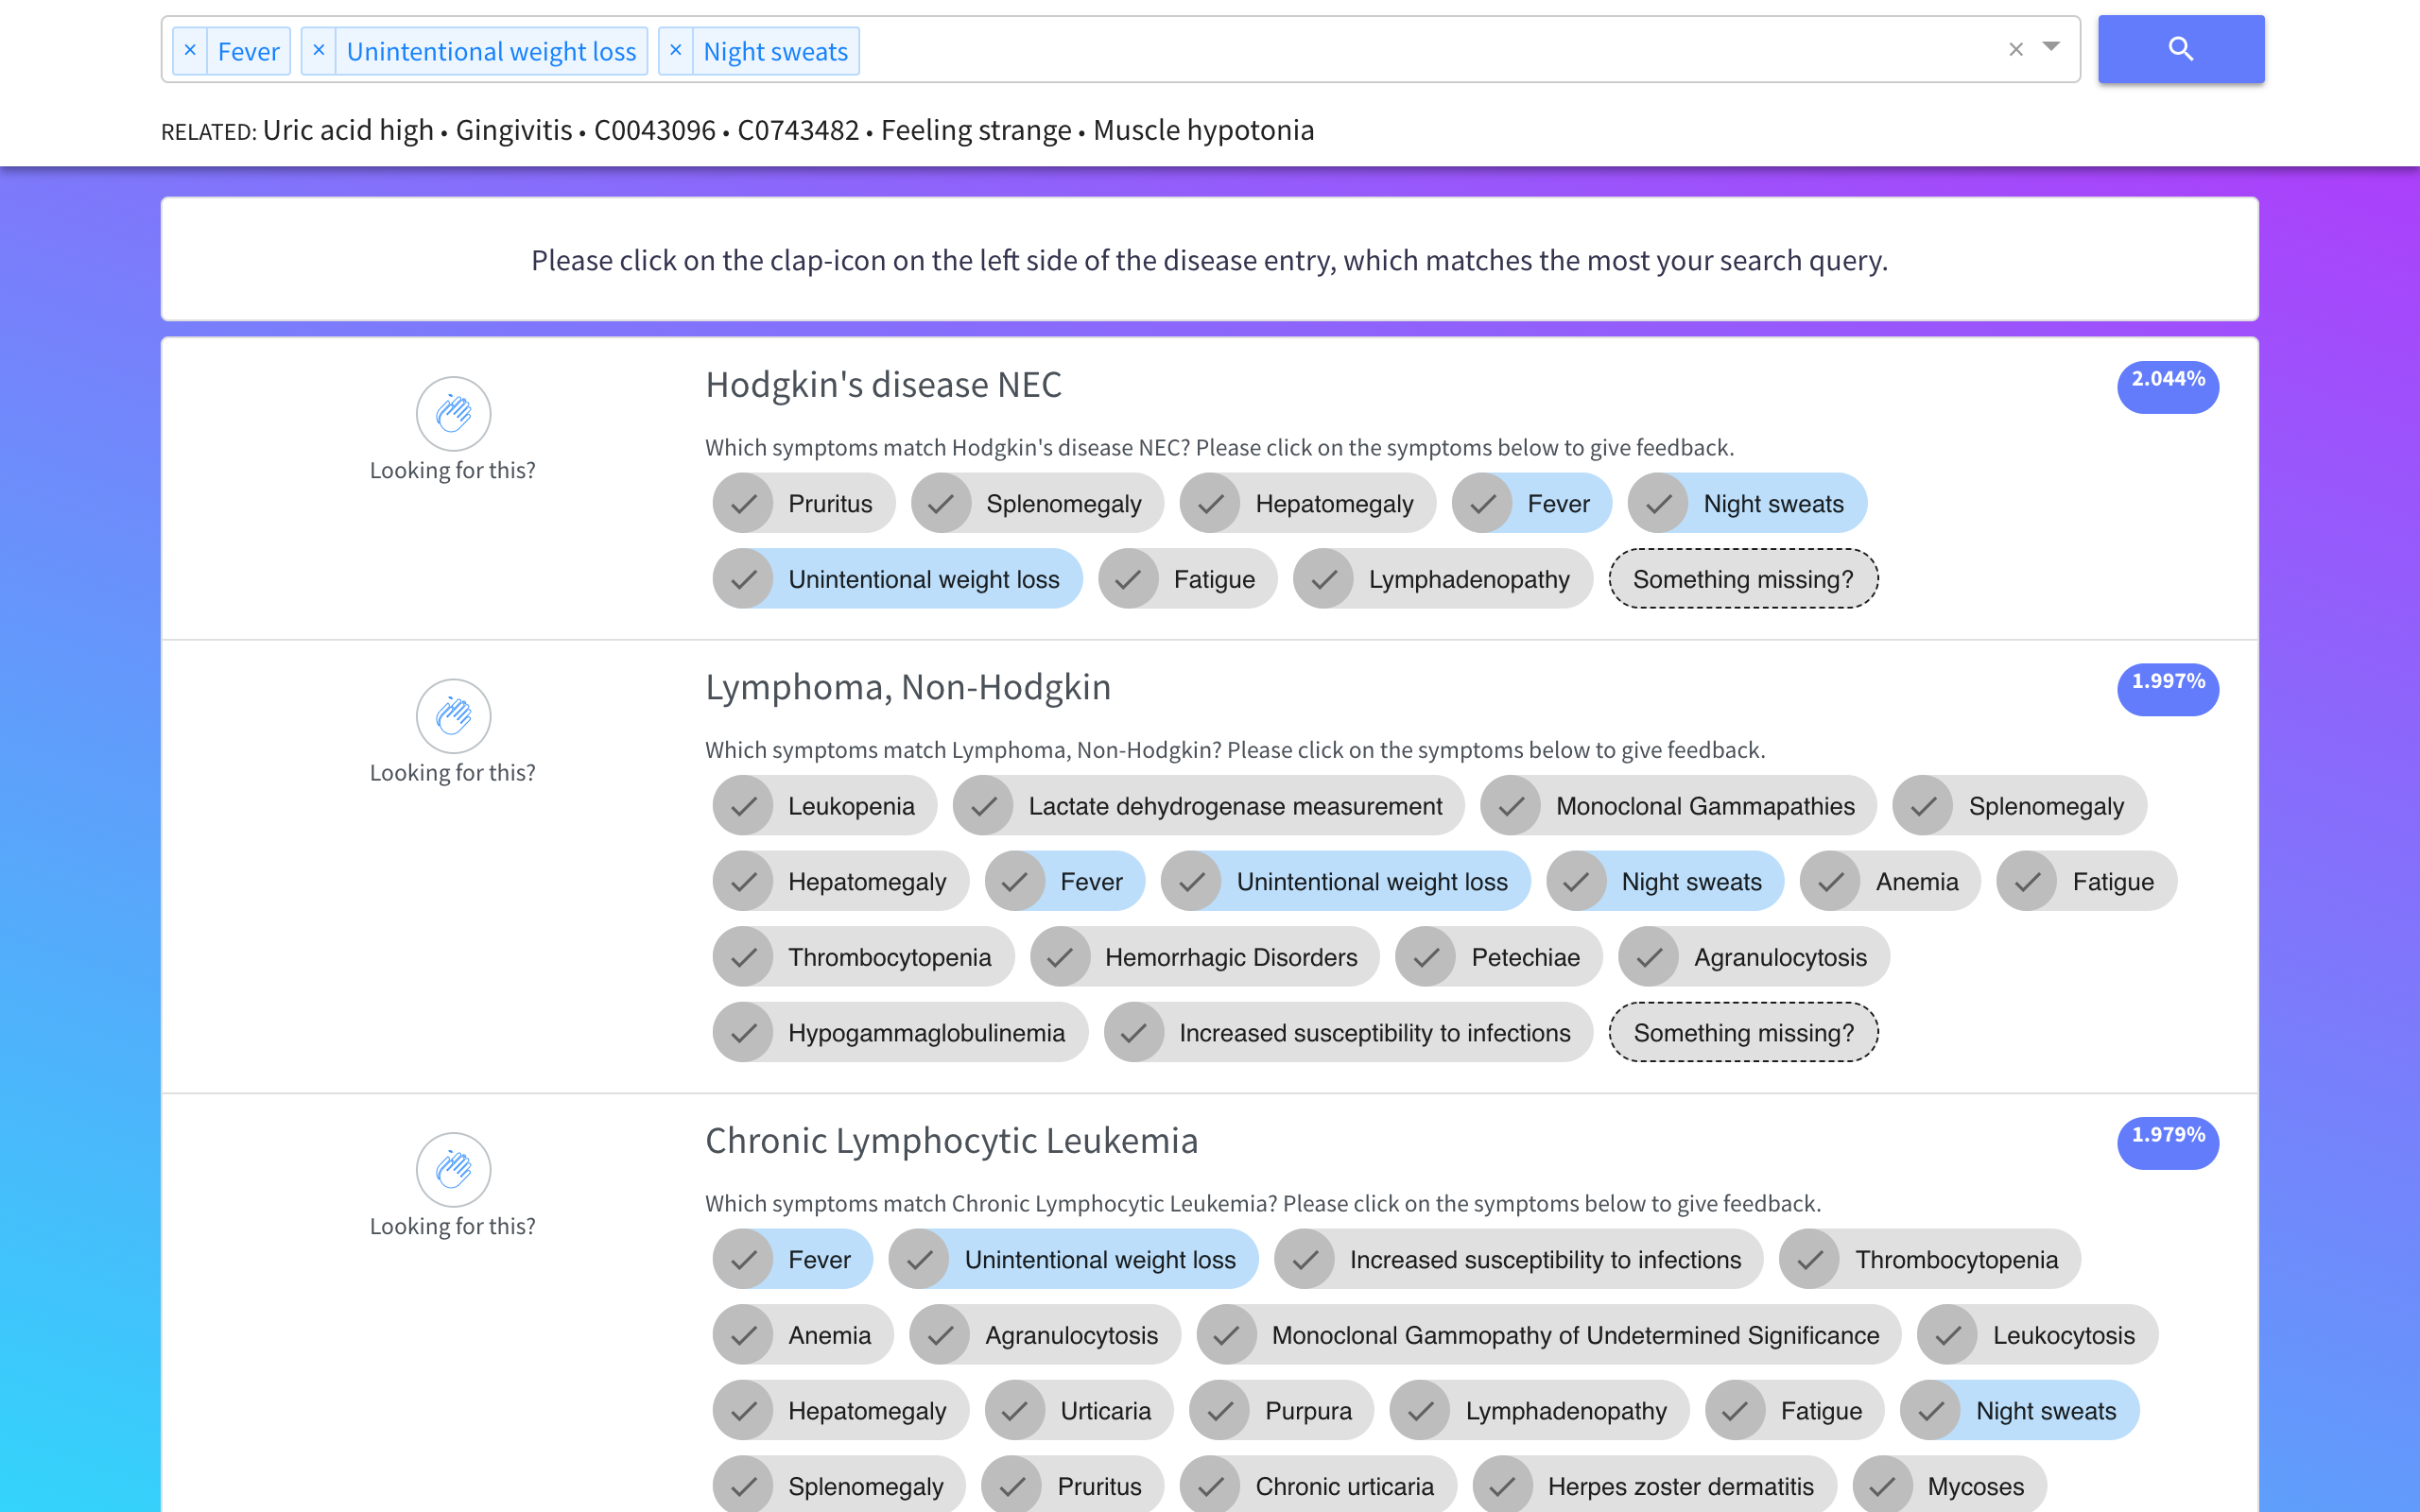2420x1512 pixels.
Task: Toggle the 'Pruritus' symptom checkbox for Hodgkin's disease
Action: [x=744, y=504]
